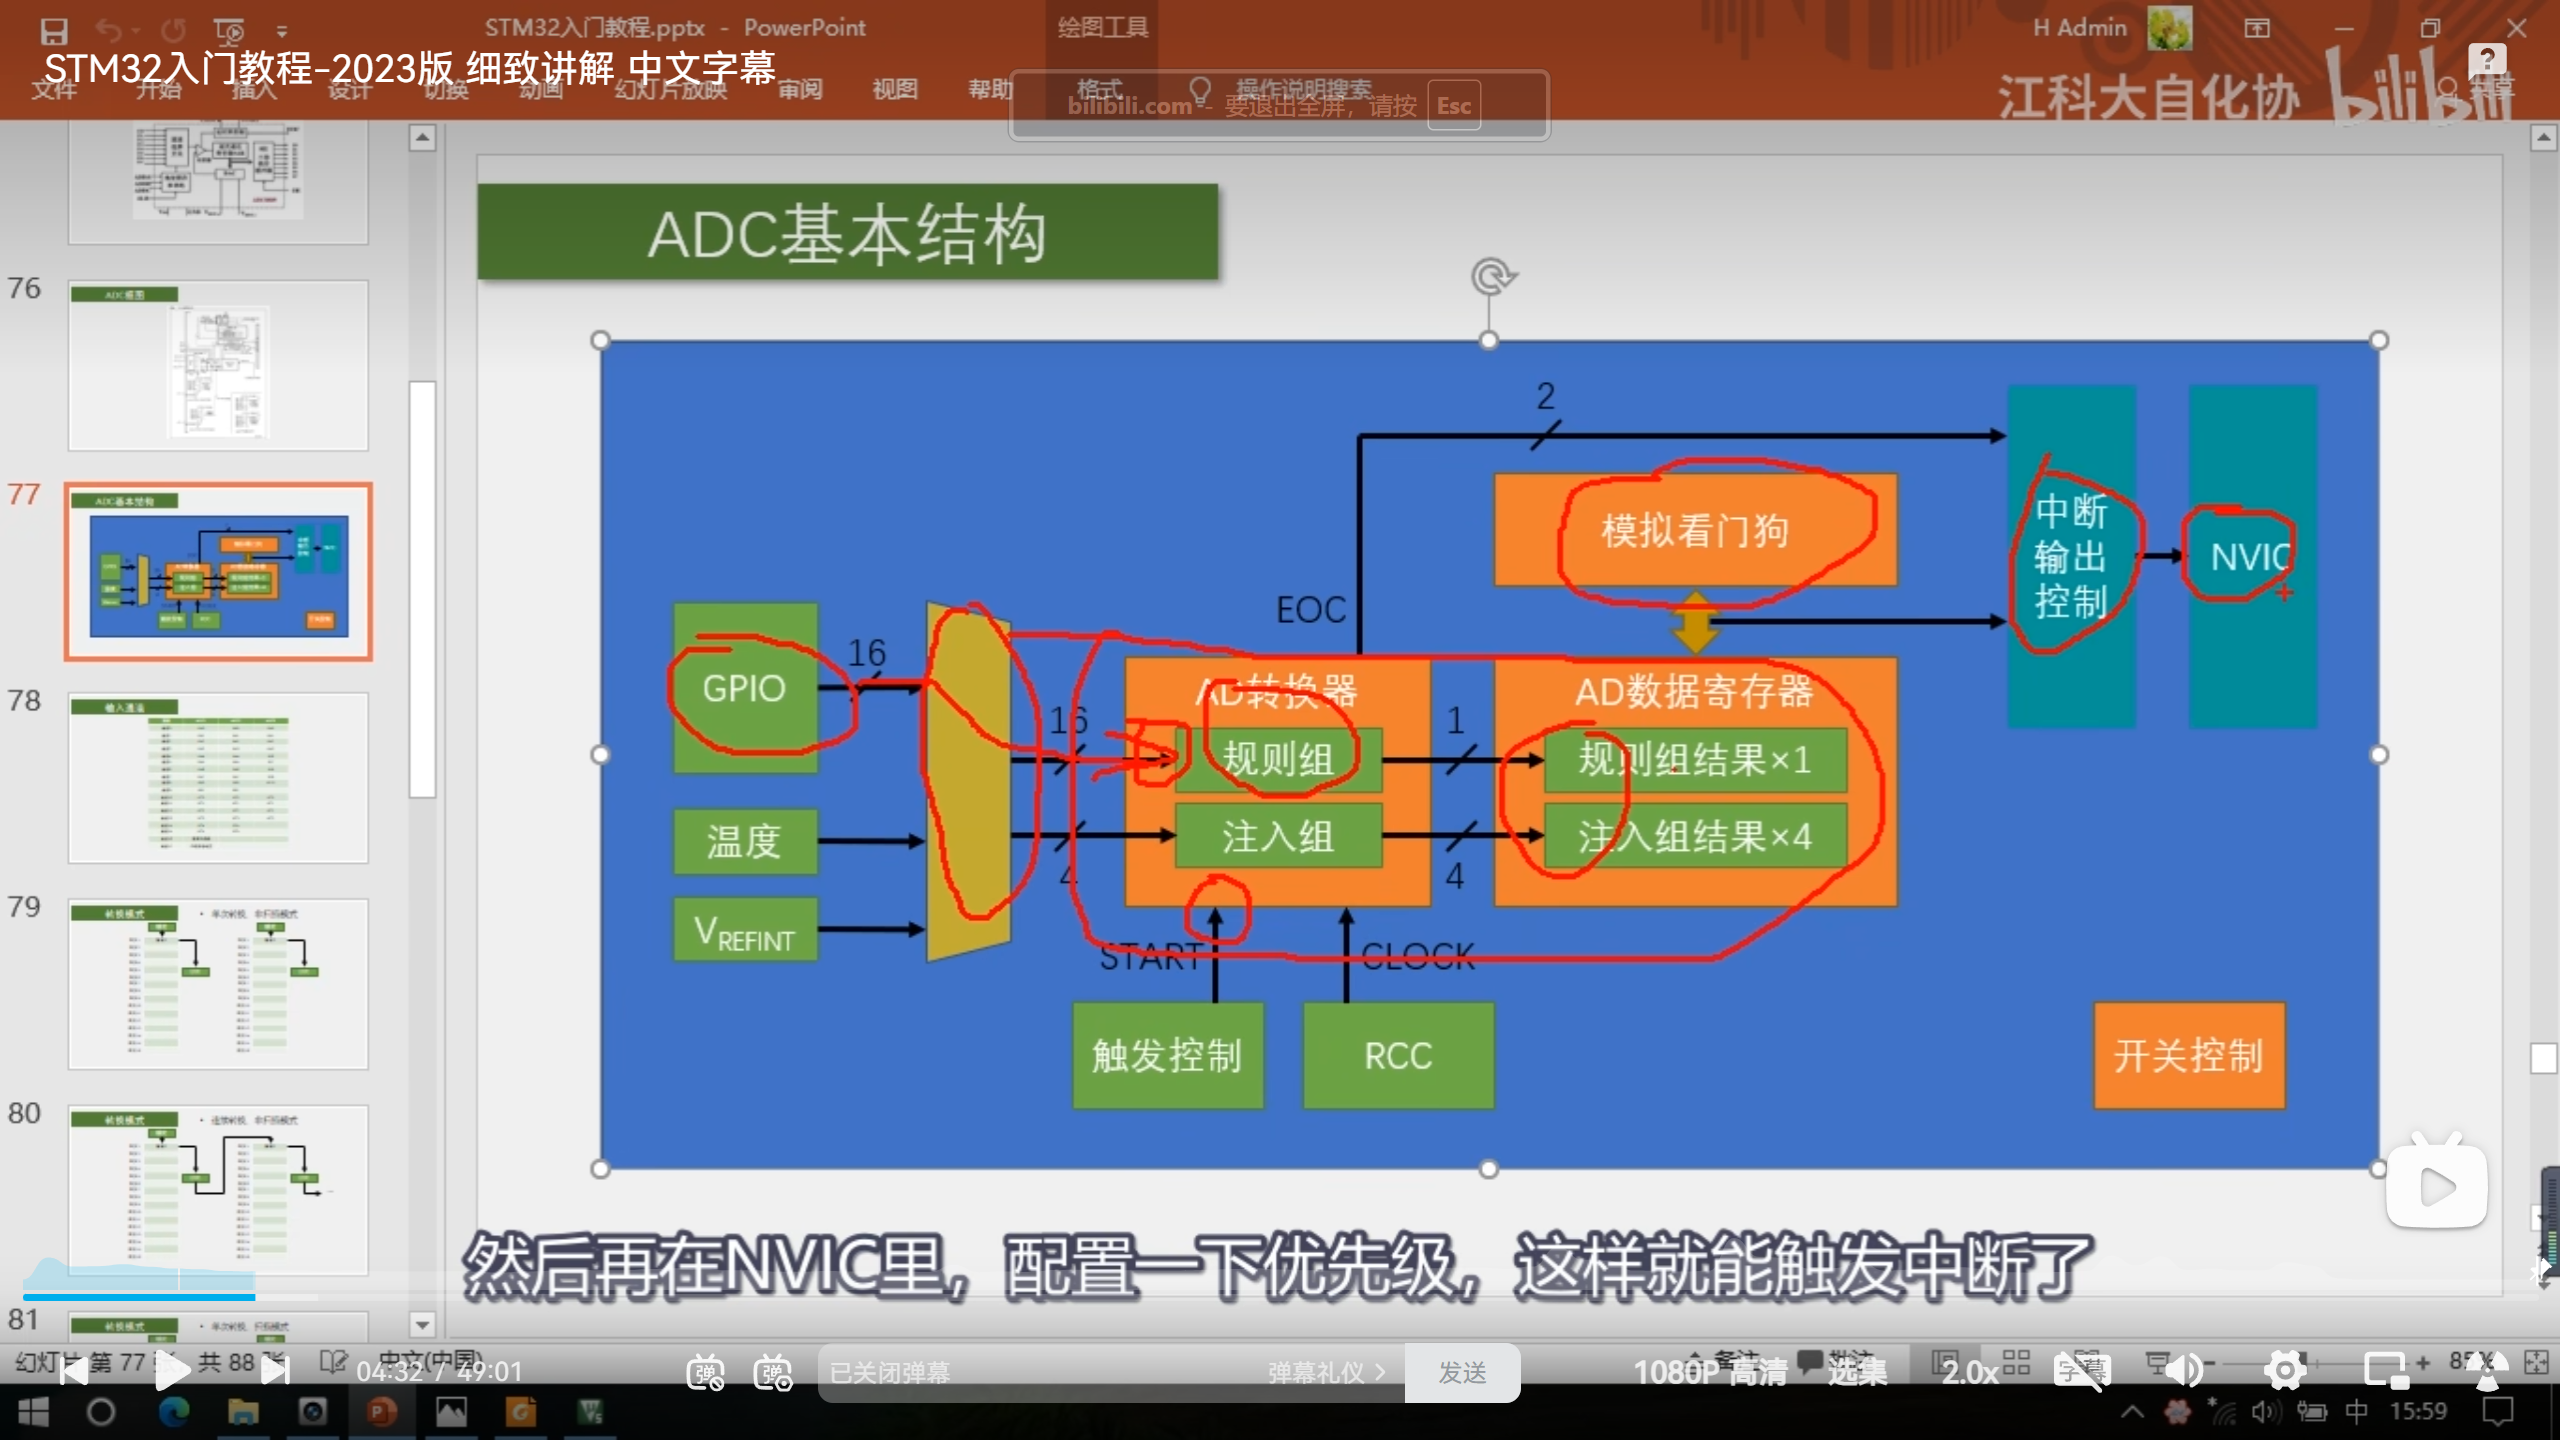Click the PowerPoint Save icon

pyautogui.click(x=54, y=30)
